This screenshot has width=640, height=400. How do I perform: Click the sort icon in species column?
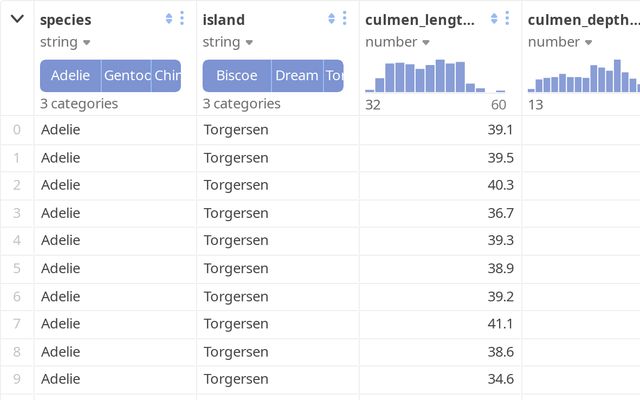pyautogui.click(x=168, y=19)
